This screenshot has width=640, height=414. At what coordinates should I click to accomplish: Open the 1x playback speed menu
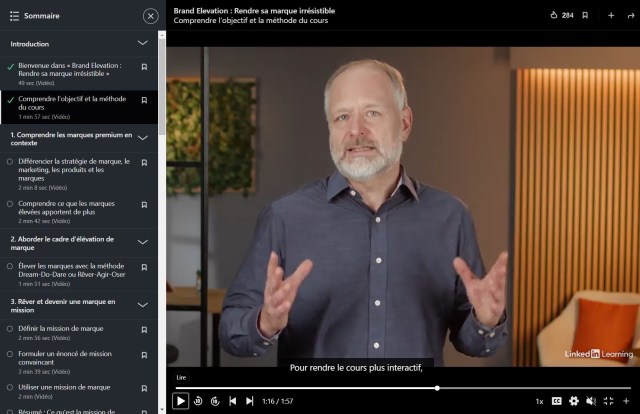(539, 401)
